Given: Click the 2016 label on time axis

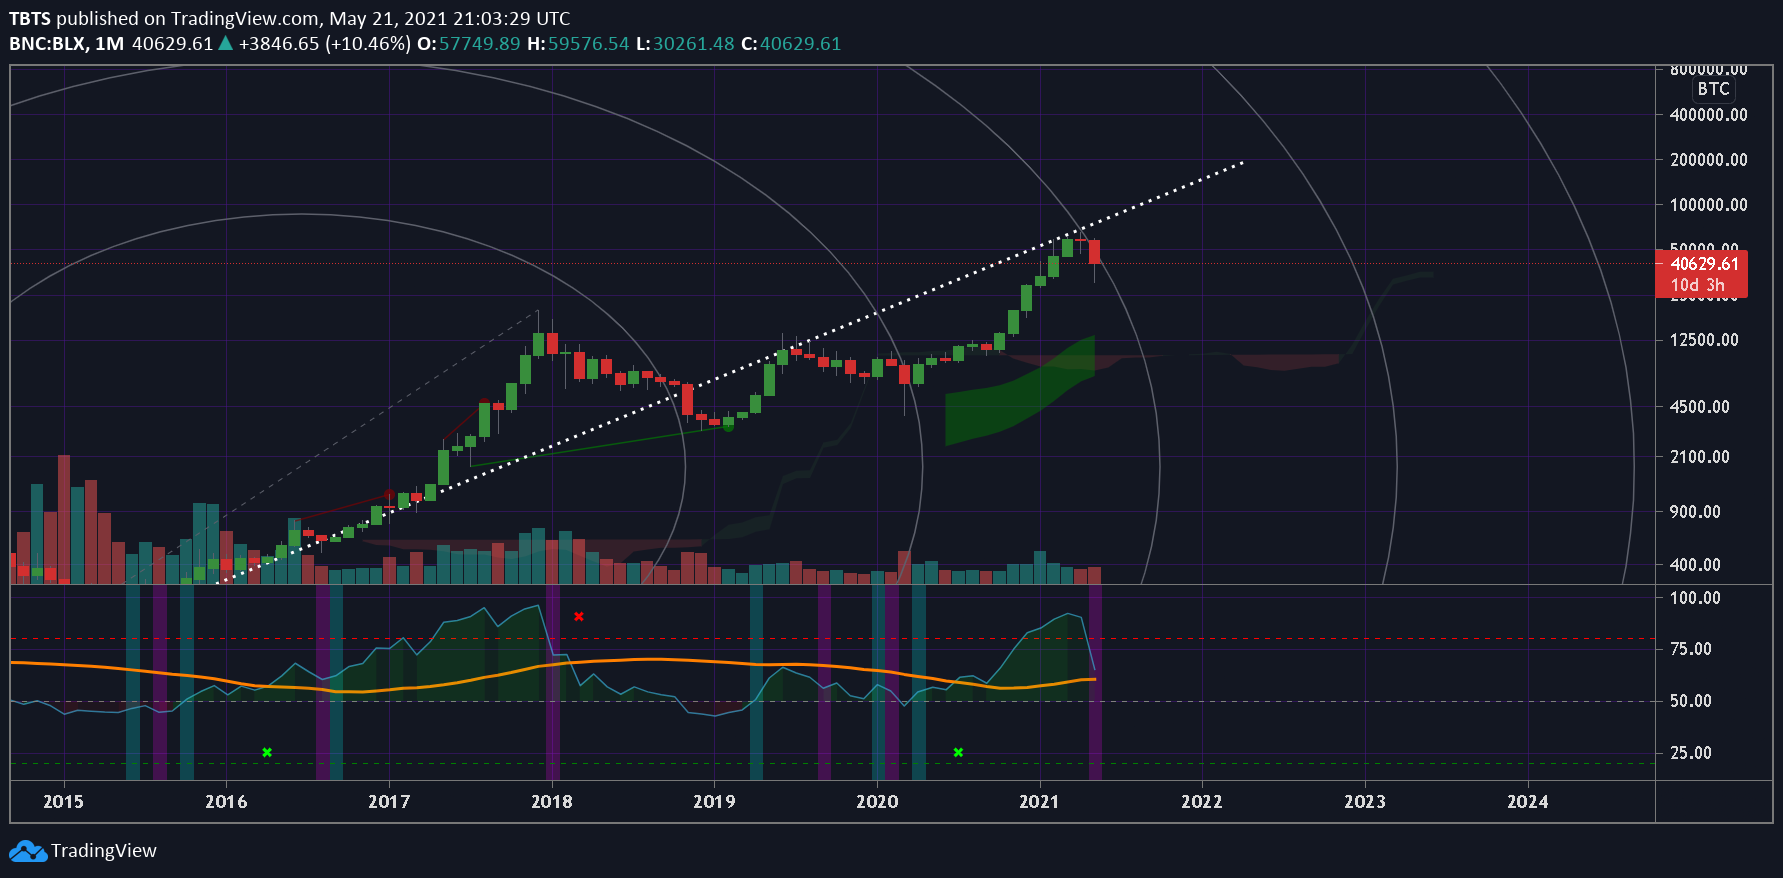Looking at the screenshot, I should 226,802.
